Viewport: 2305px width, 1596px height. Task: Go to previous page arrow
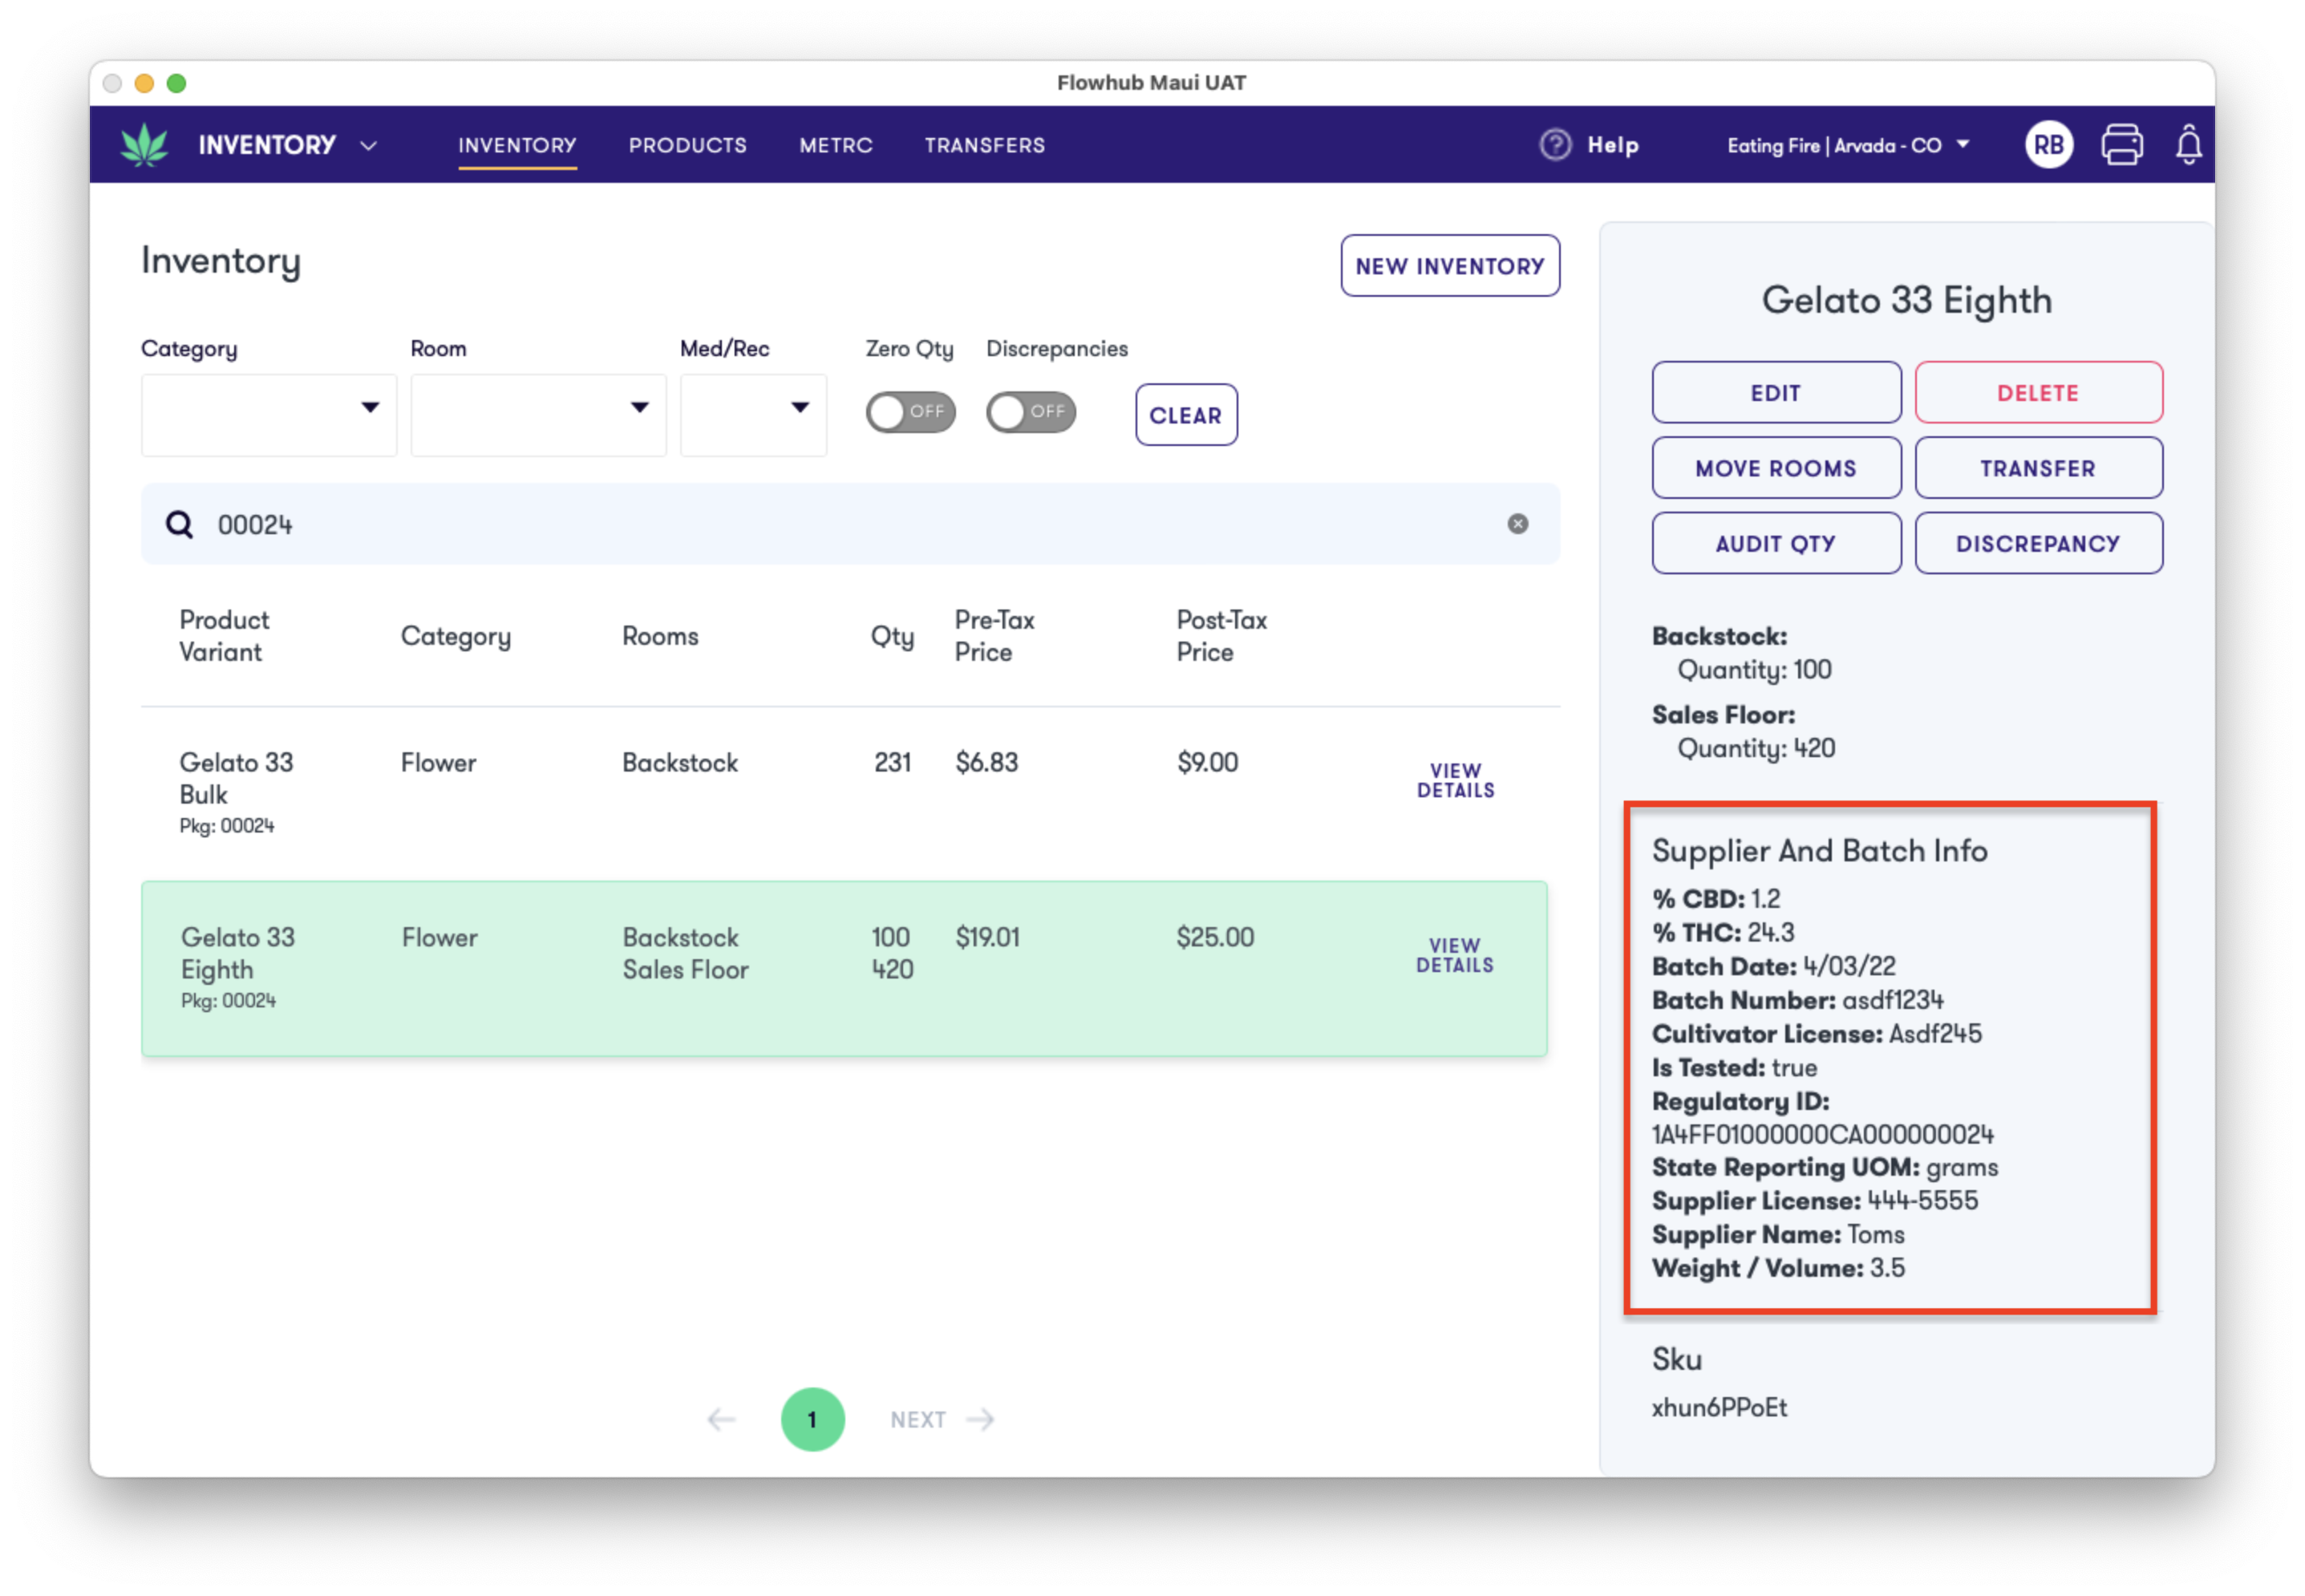point(721,1420)
